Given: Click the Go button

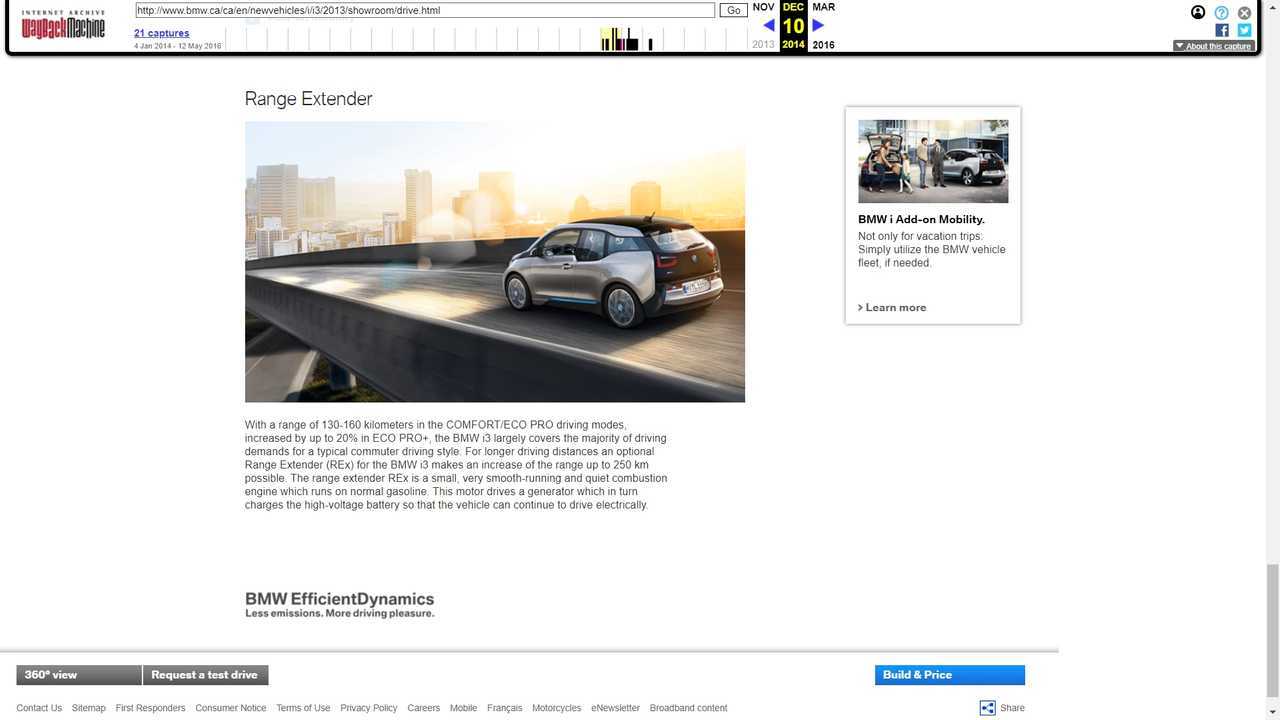Looking at the screenshot, I should click(x=733, y=10).
